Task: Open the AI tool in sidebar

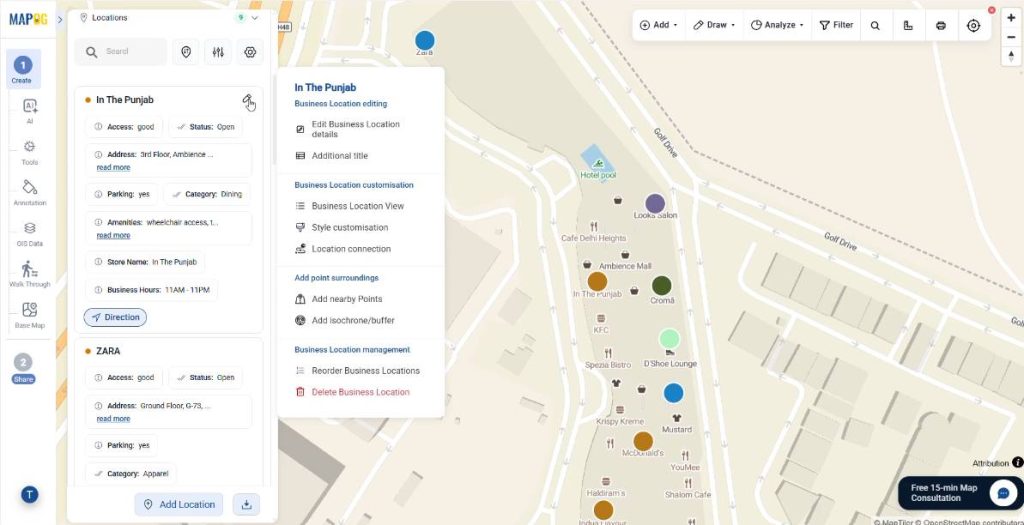Action: click(29, 110)
